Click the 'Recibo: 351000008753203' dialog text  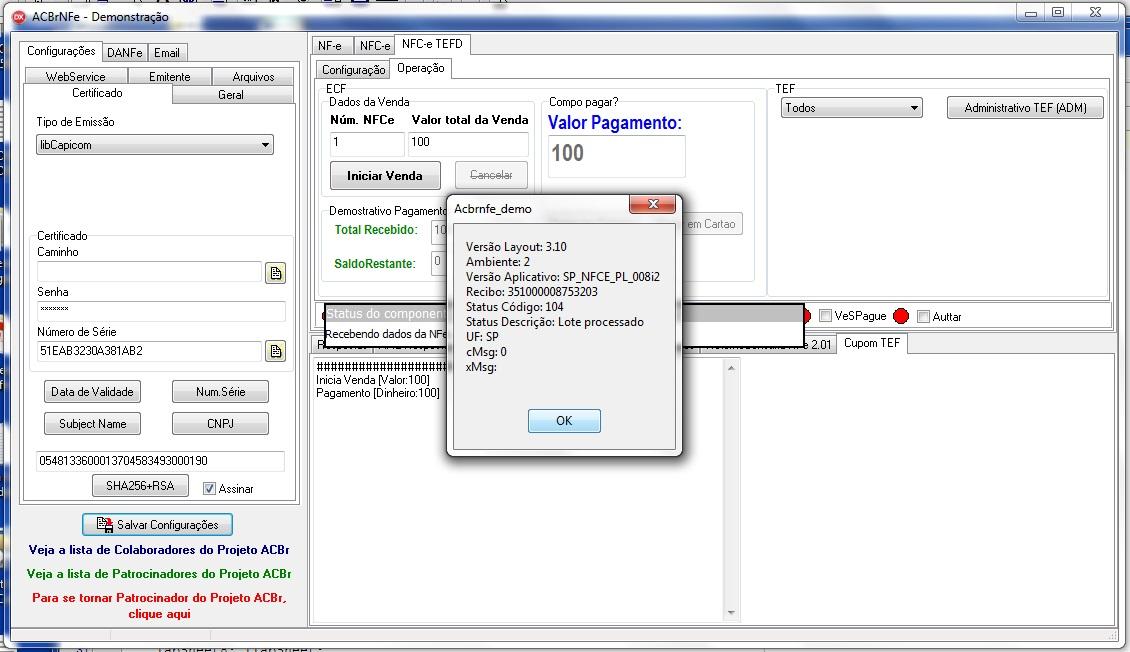pyautogui.click(x=532, y=292)
